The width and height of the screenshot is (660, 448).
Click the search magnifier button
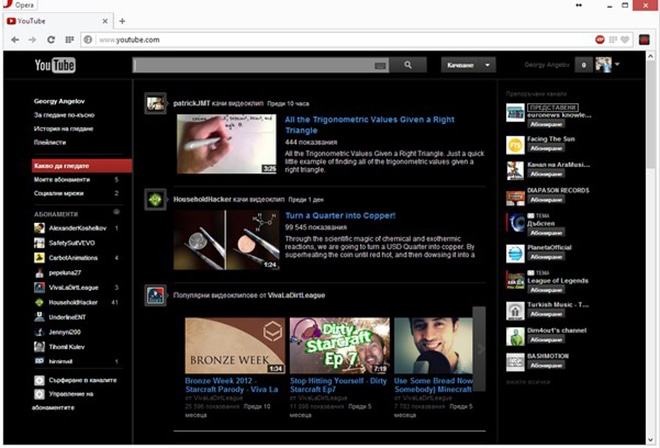coord(408,65)
